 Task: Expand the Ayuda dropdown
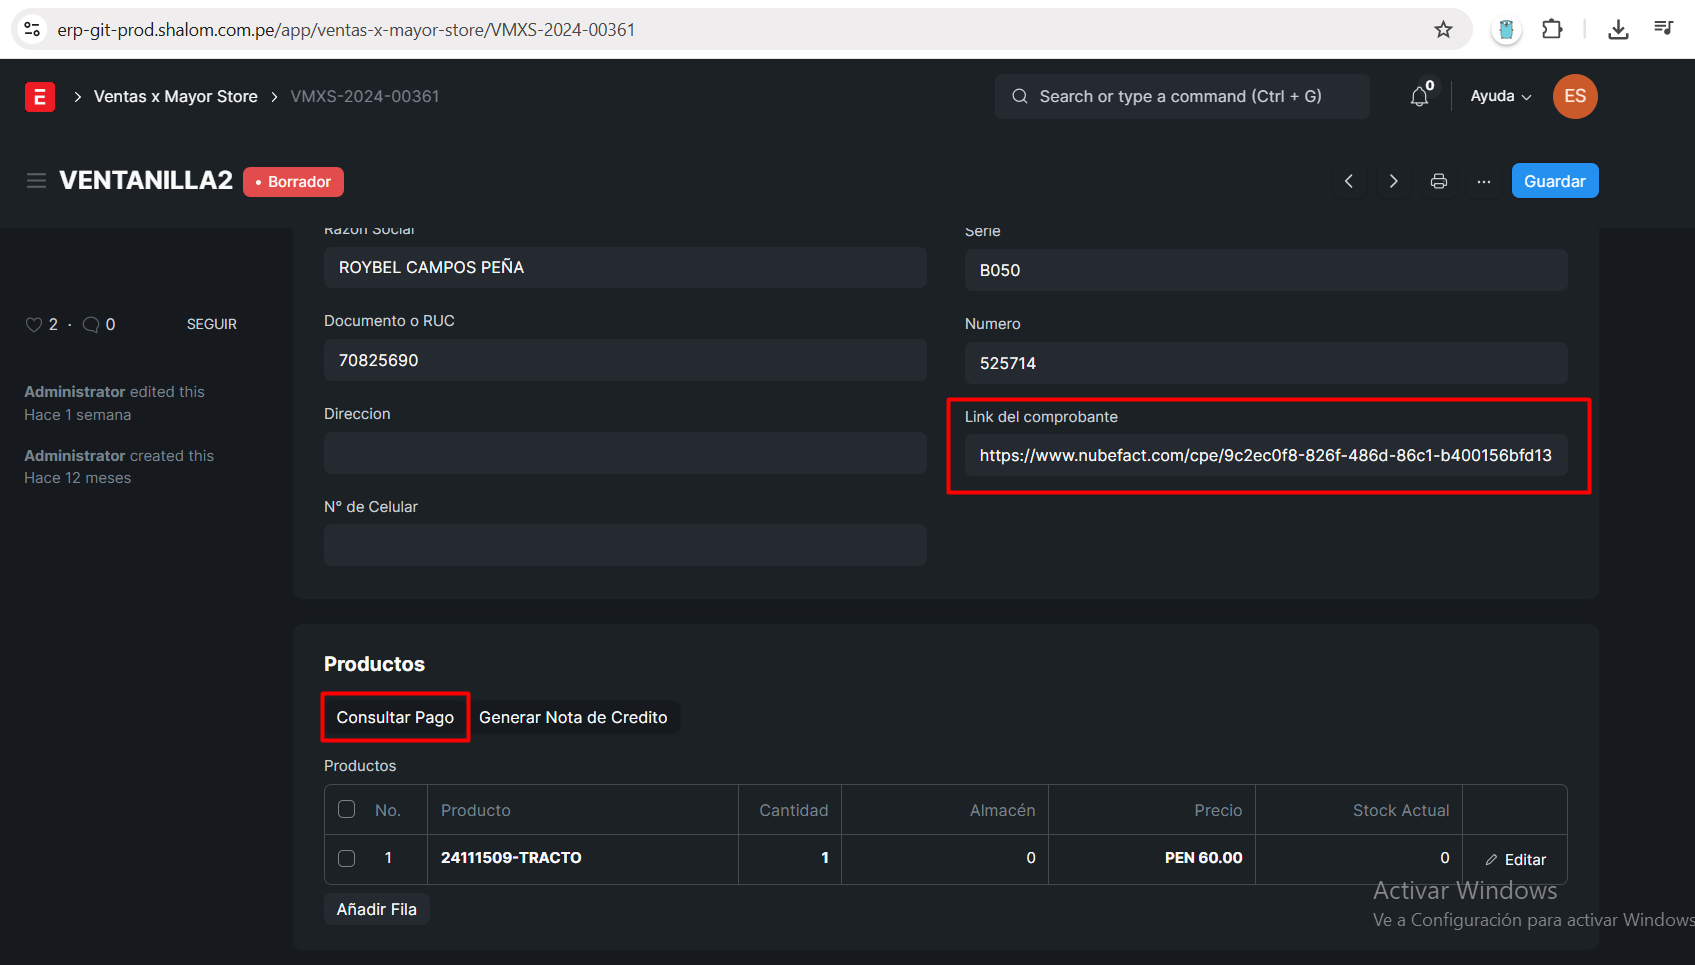(x=1500, y=97)
